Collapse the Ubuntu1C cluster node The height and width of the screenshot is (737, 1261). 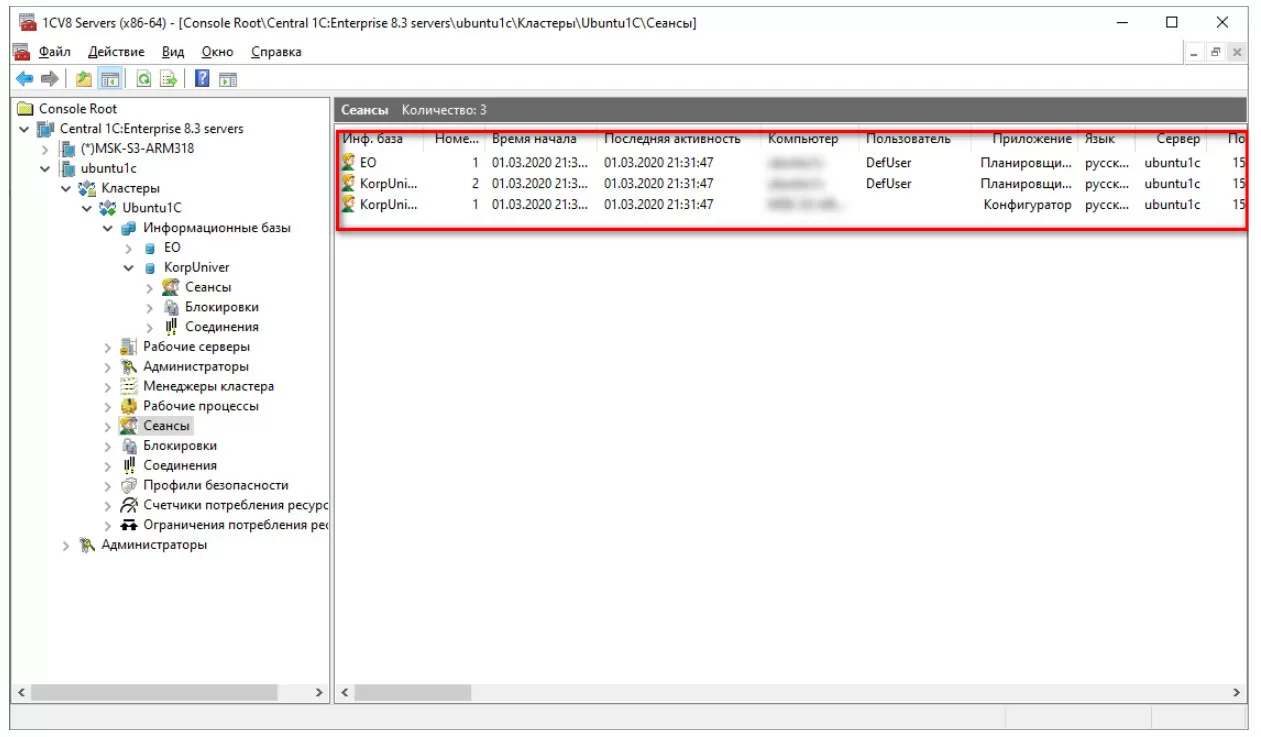pos(87,208)
